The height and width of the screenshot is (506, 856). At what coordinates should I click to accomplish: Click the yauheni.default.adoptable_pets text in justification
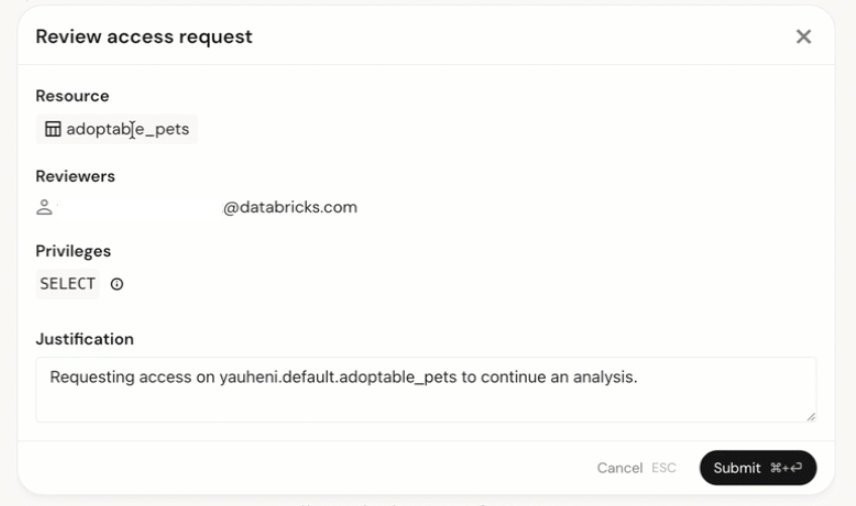(x=338, y=377)
